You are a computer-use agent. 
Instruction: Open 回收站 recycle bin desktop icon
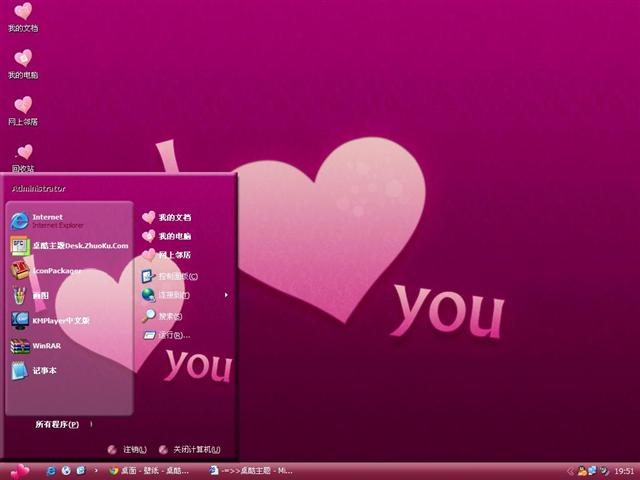click(23, 158)
